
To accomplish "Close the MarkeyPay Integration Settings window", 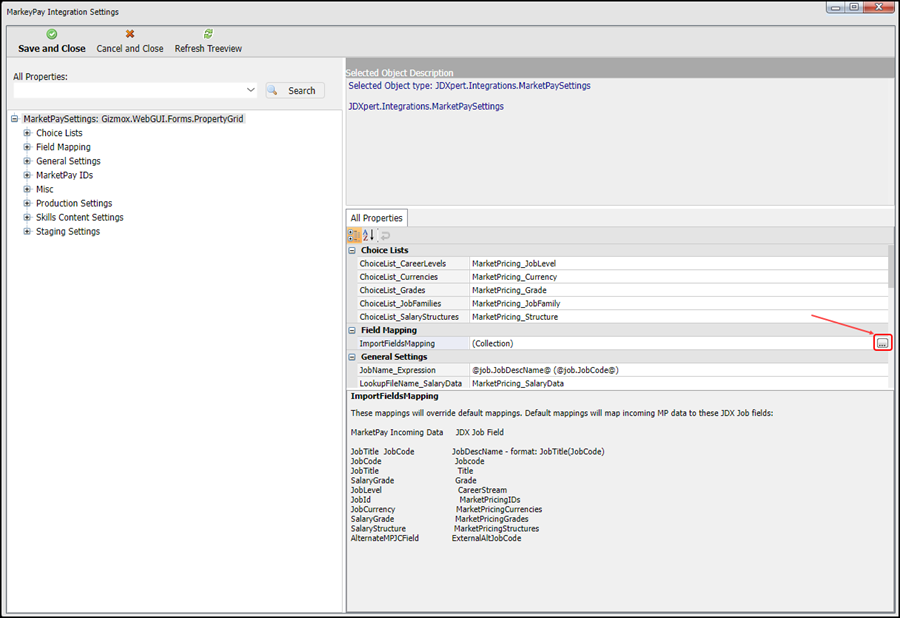I will (x=879, y=7).
